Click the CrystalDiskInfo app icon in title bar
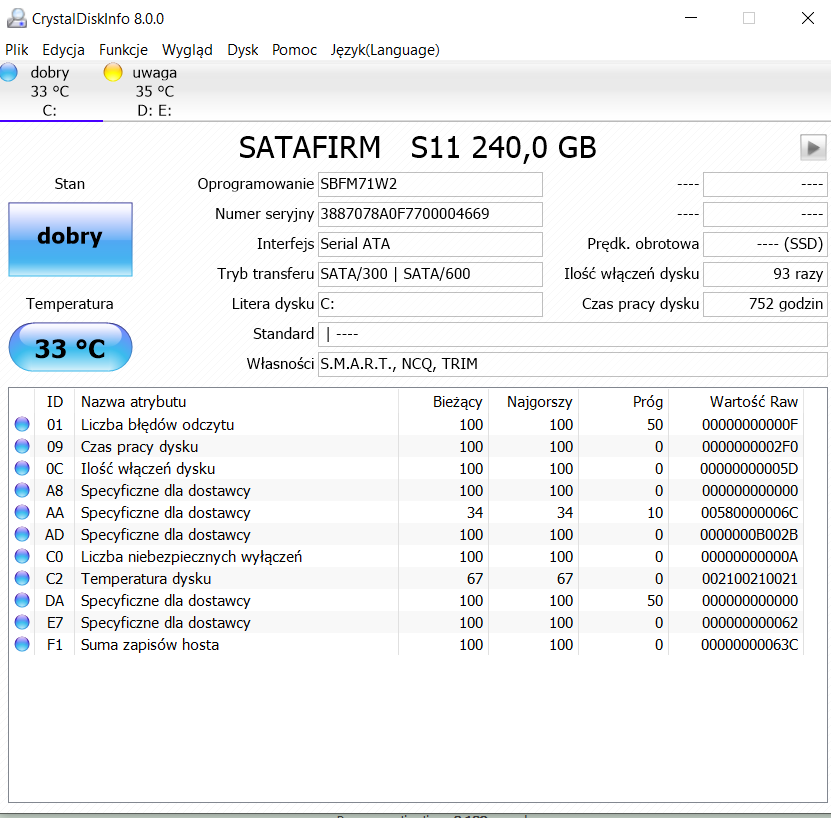 (x=16, y=19)
